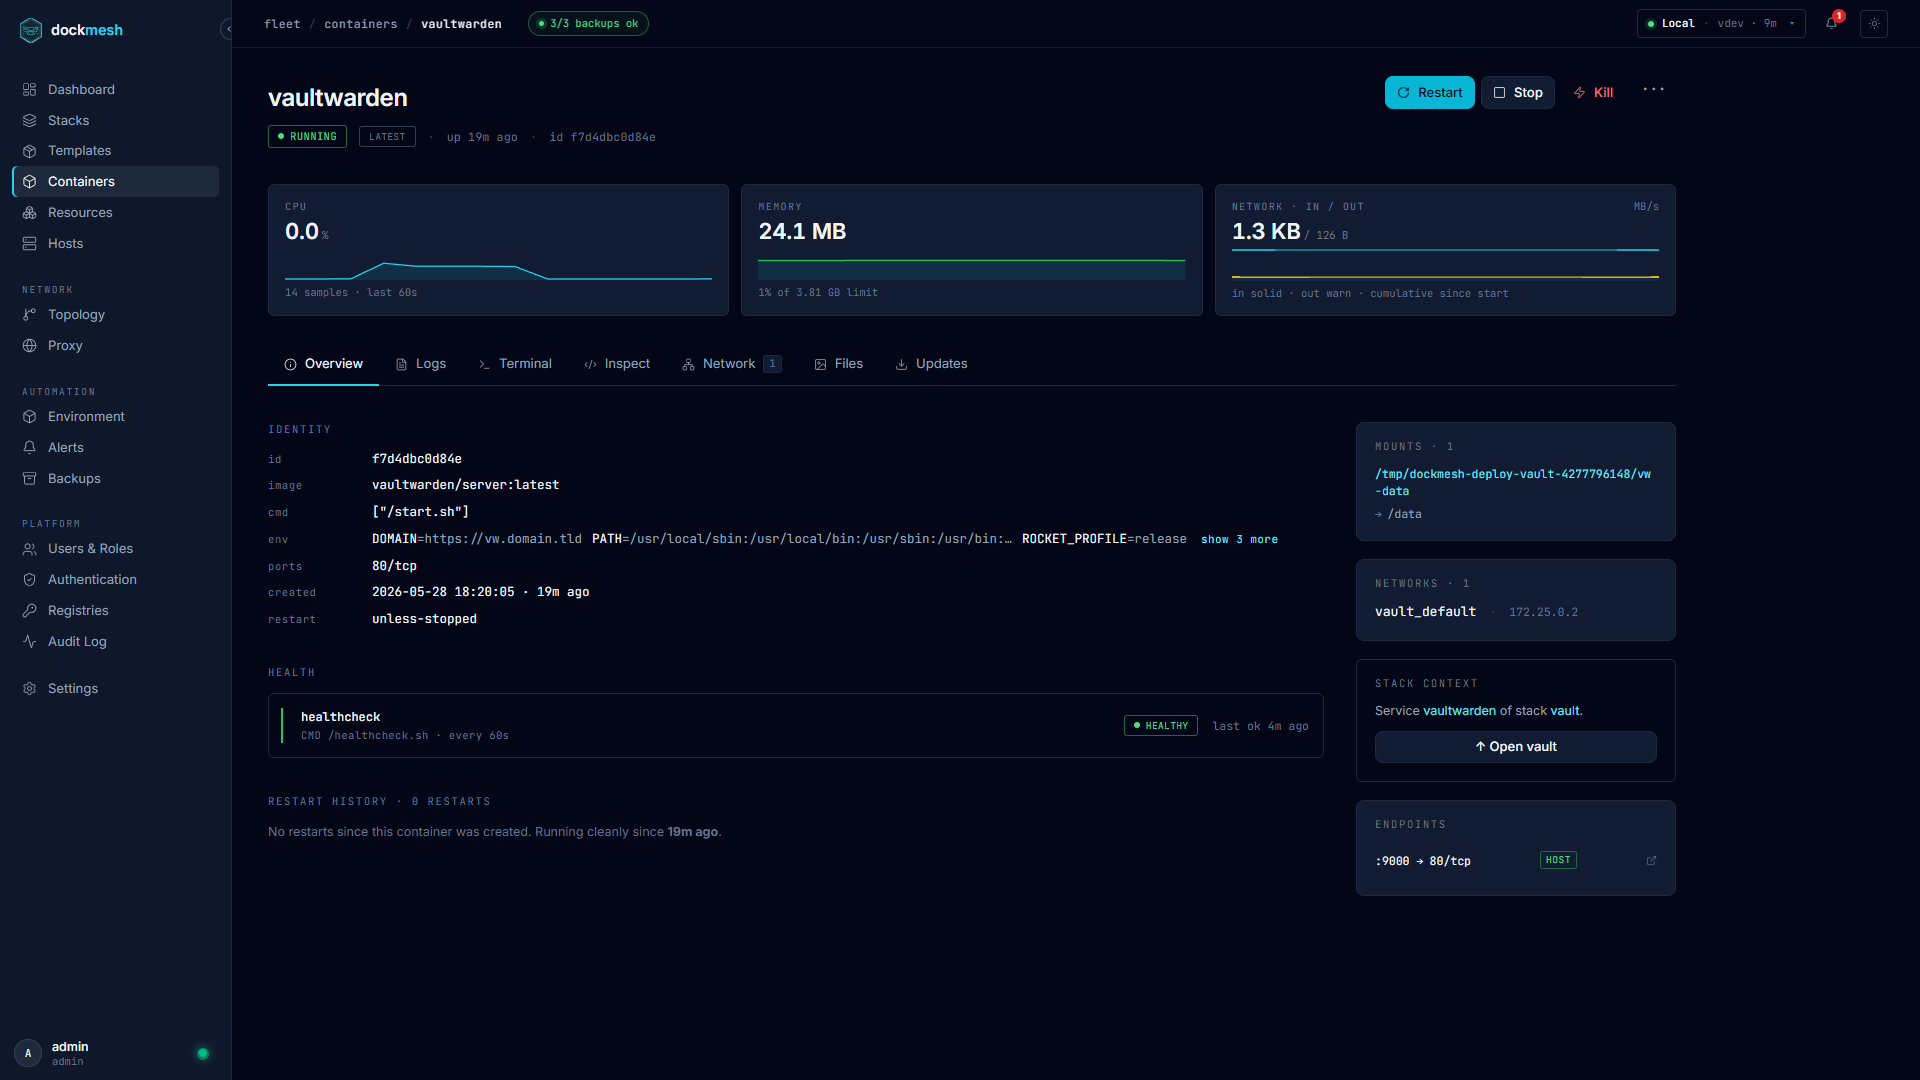
Task: Toggle the light/dark theme button
Action: pyautogui.click(x=1874, y=23)
